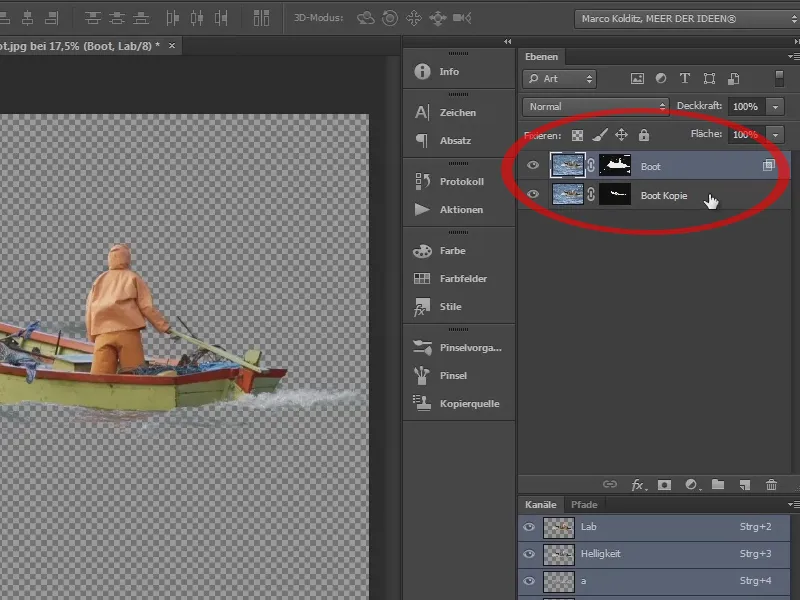Add a layer mask button

pyautogui.click(x=664, y=485)
